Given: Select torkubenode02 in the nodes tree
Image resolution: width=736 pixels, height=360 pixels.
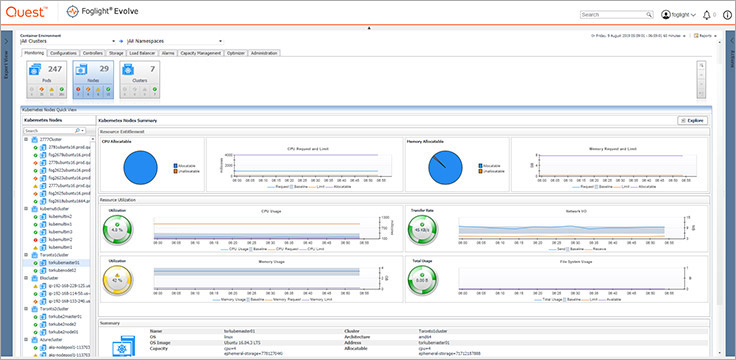Looking at the screenshot, I should tap(62, 271).
